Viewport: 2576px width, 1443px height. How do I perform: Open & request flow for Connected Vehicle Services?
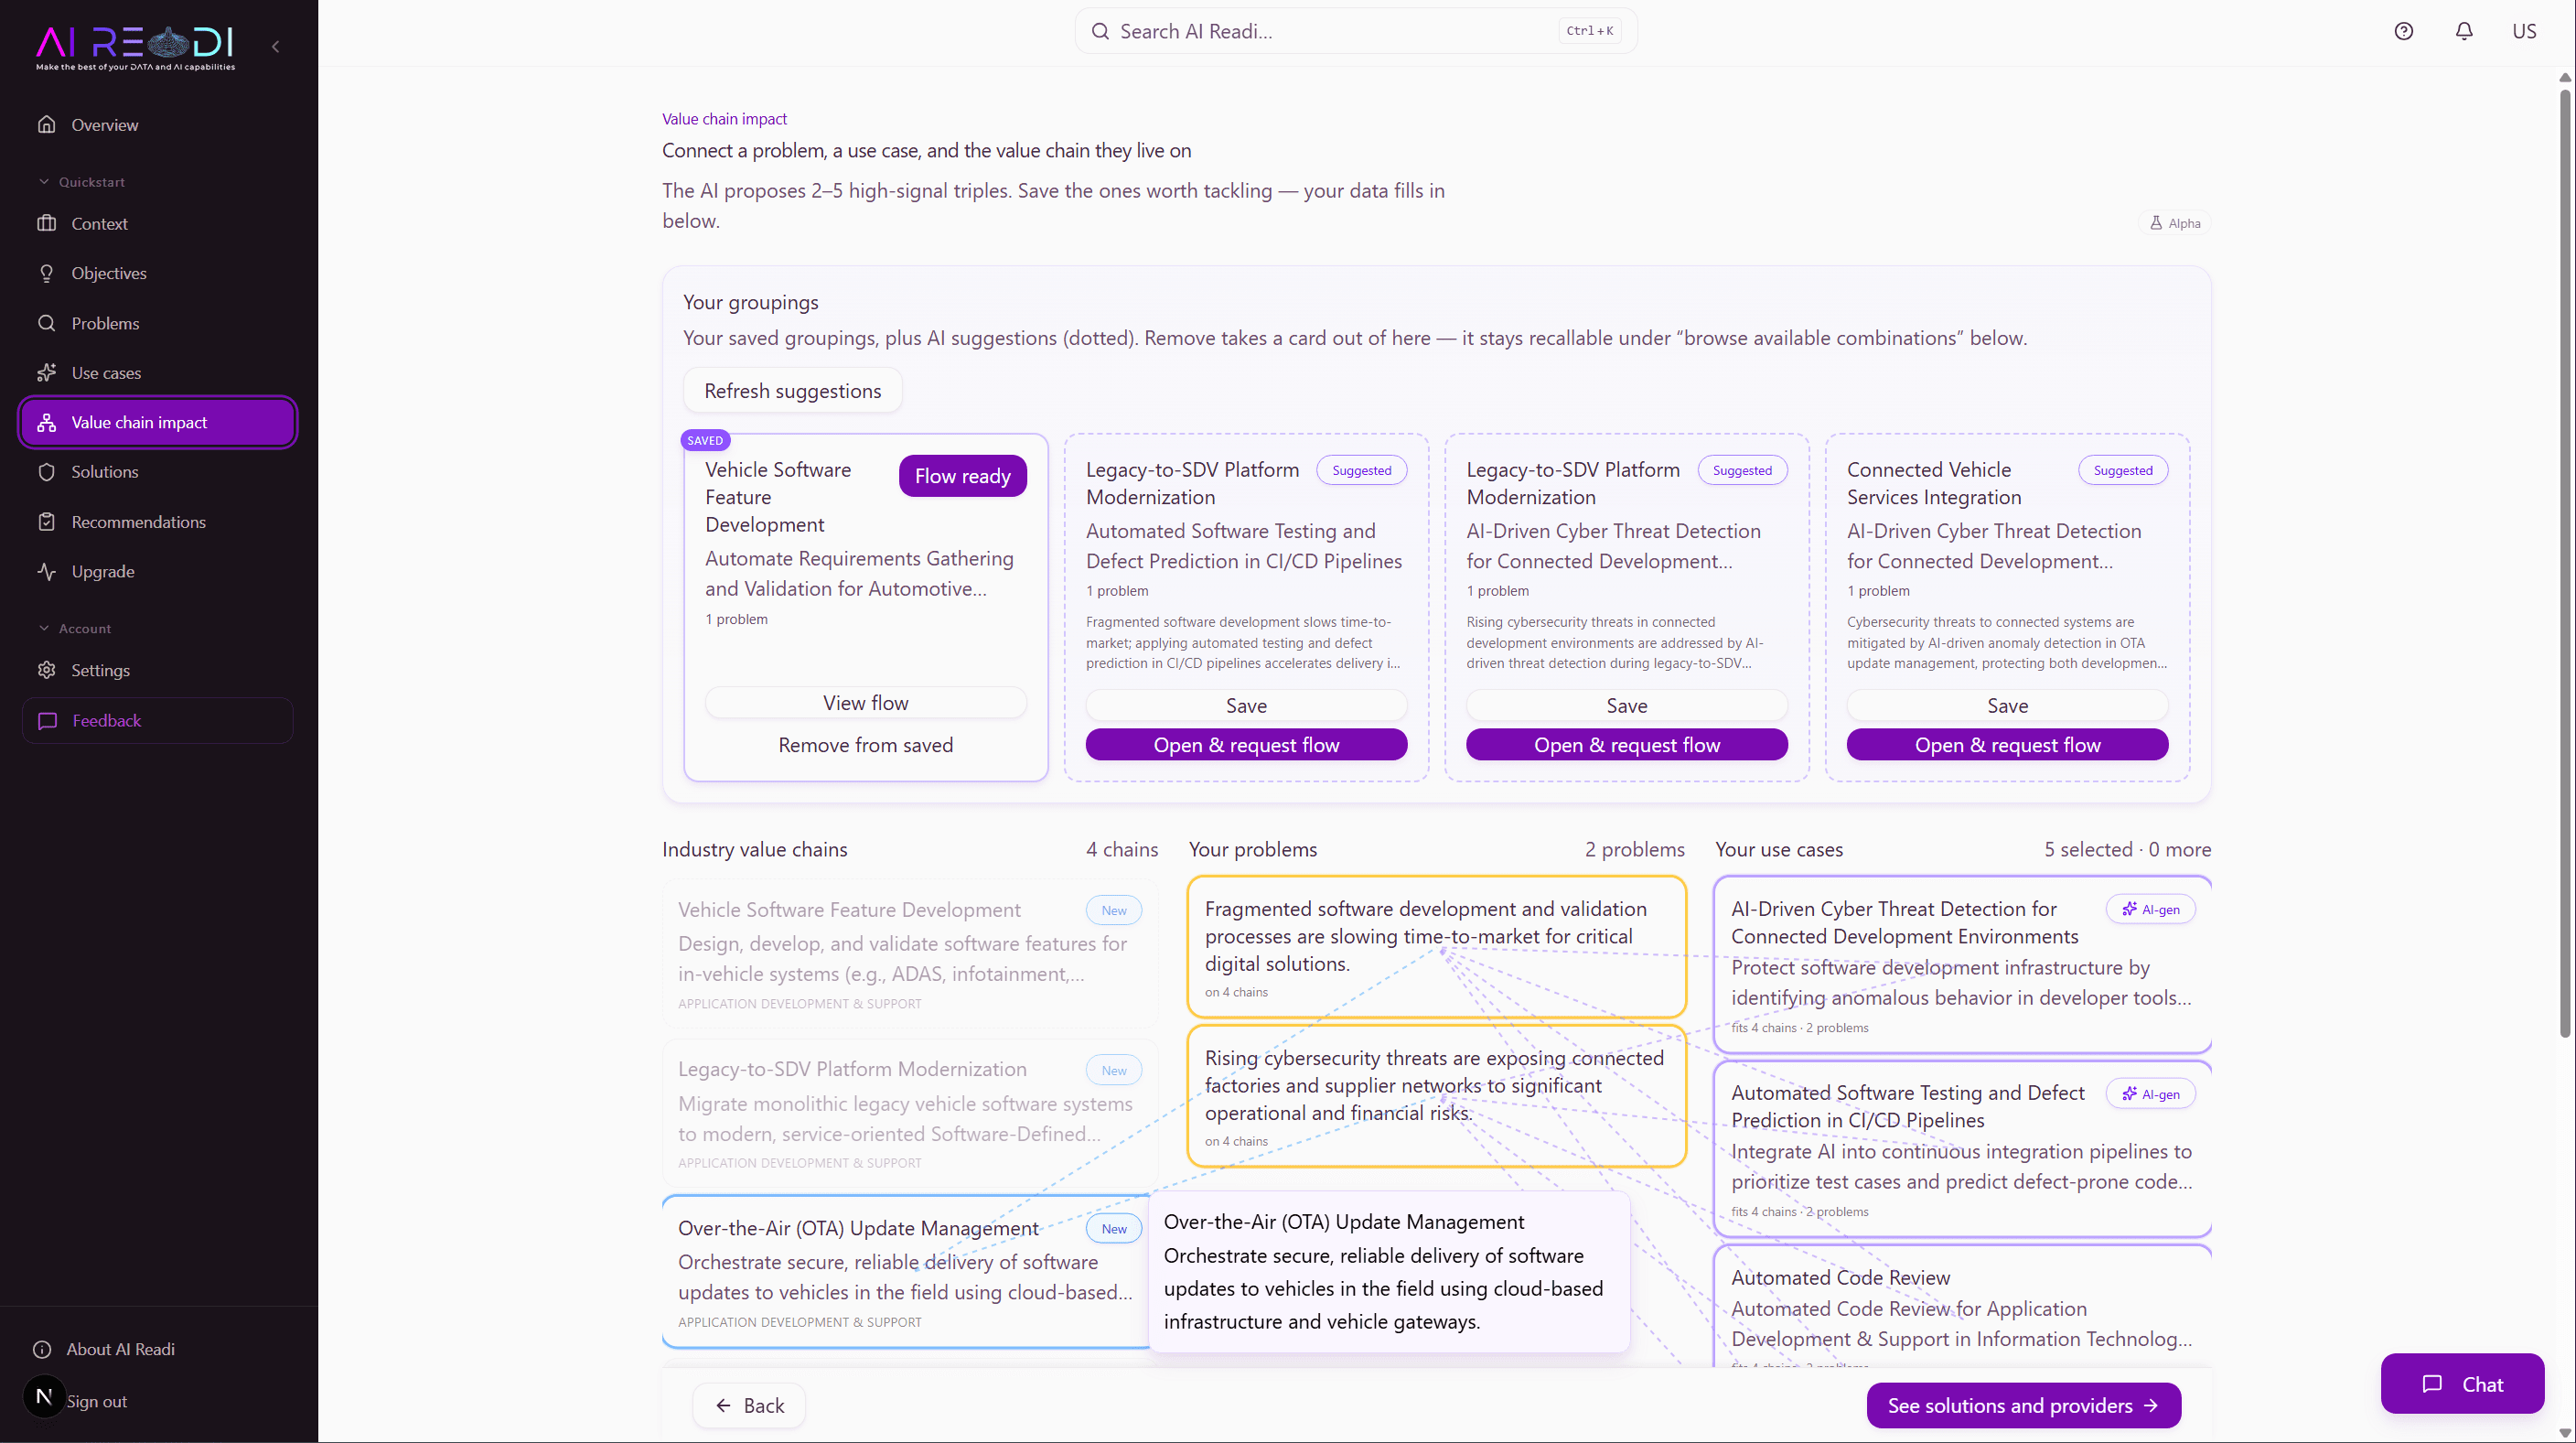[x=2007, y=745]
